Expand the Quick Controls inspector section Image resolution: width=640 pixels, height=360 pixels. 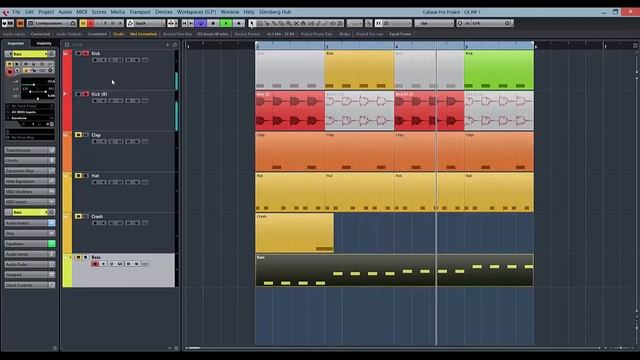point(29,285)
